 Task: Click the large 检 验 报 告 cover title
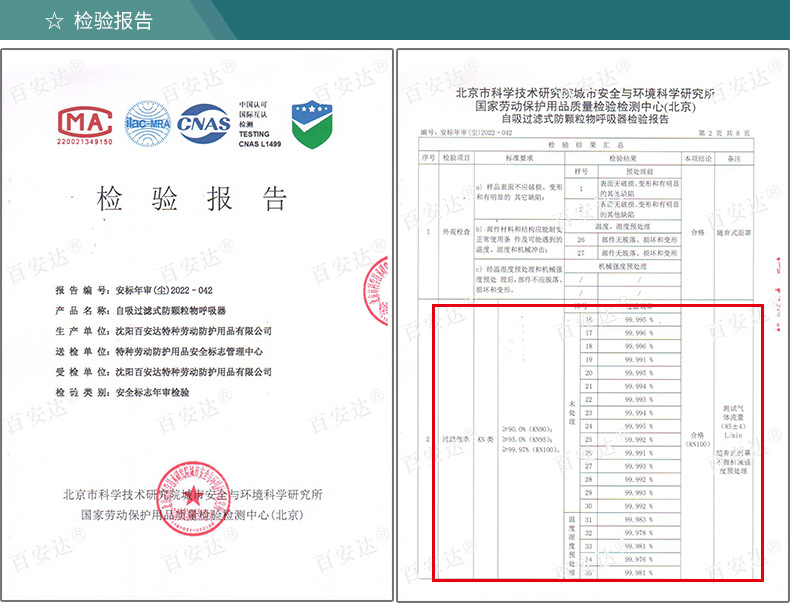tap(192, 198)
